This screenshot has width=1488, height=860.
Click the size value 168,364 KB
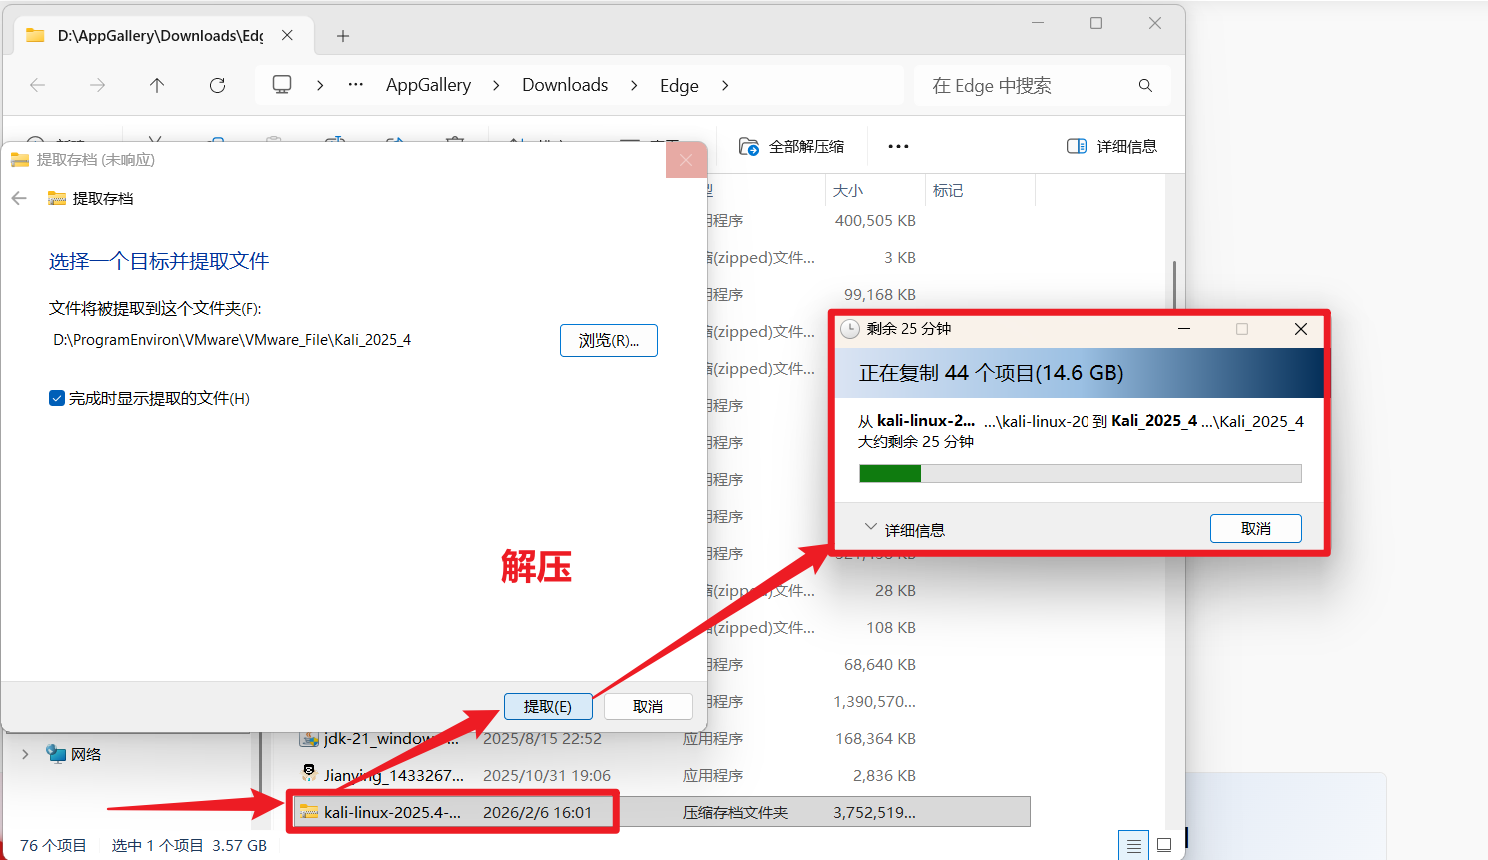pyautogui.click(x=876, y=738)
